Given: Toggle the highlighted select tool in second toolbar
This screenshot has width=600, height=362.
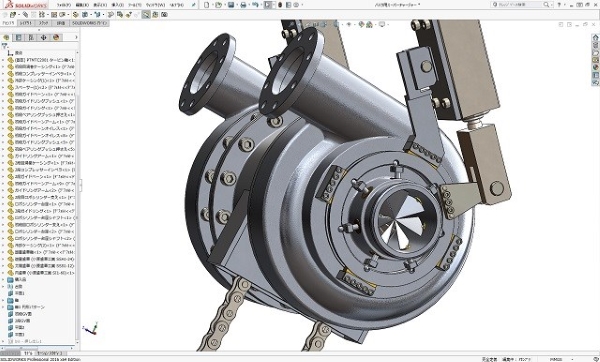Looking at the screenshot, I should 146,15.
